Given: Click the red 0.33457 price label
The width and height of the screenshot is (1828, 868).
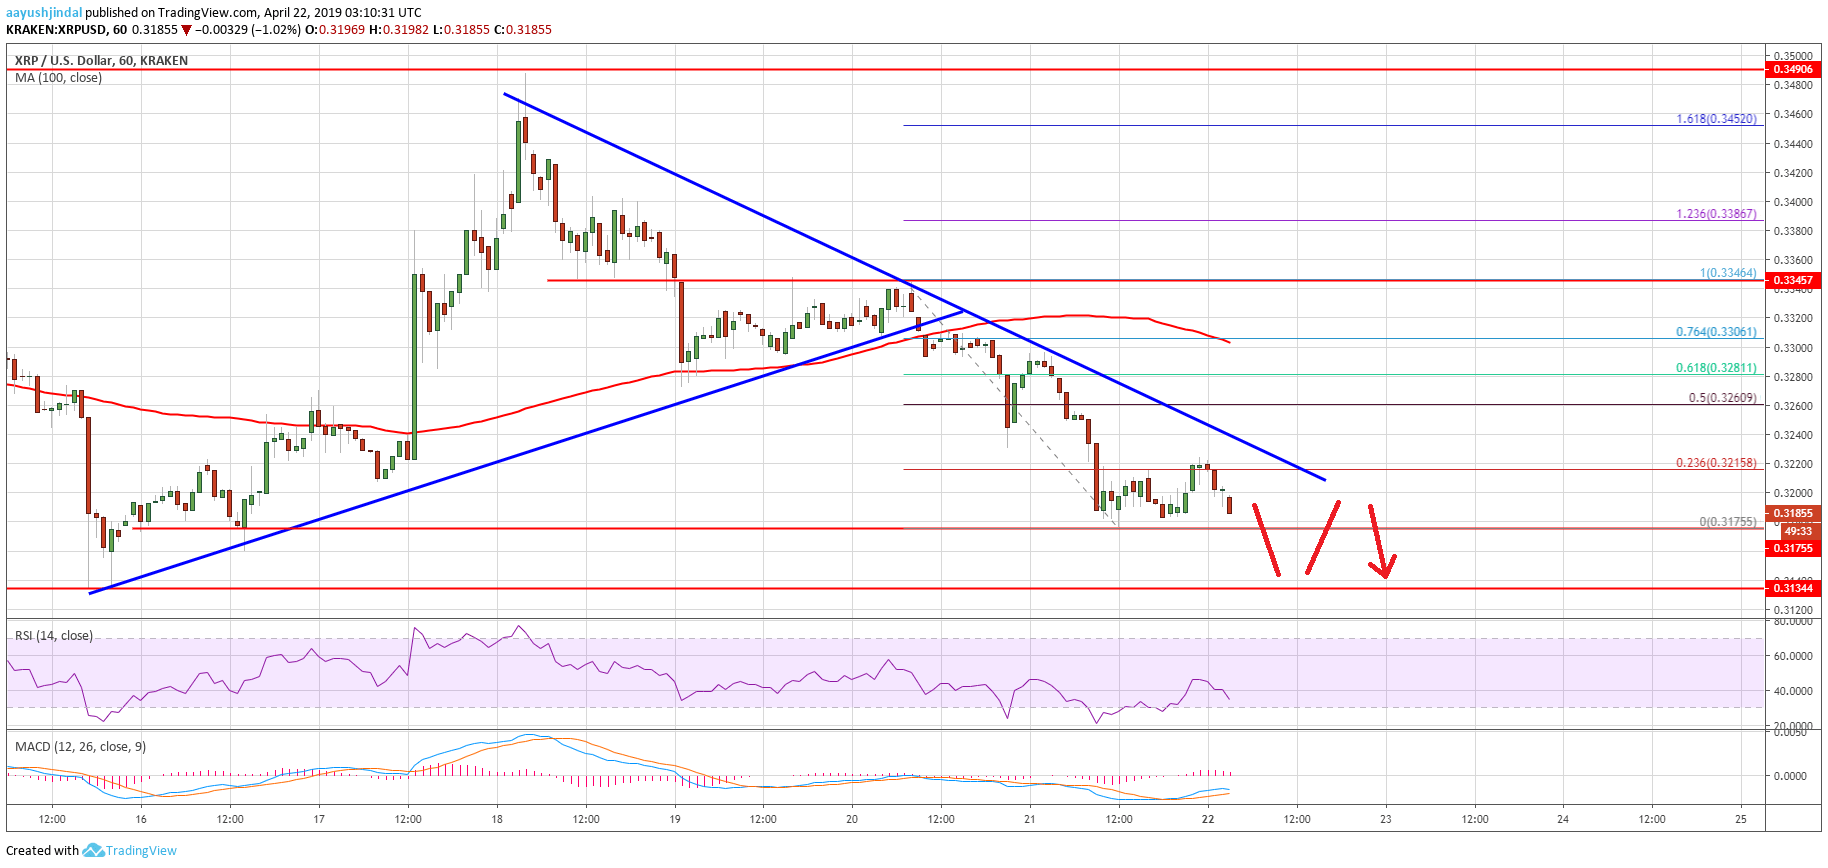Looking at the screenshot, I should (x=1793, y=280).
